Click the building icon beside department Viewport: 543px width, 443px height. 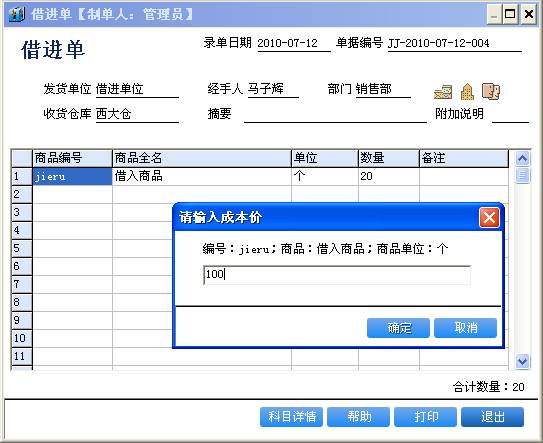coord(467,92)
